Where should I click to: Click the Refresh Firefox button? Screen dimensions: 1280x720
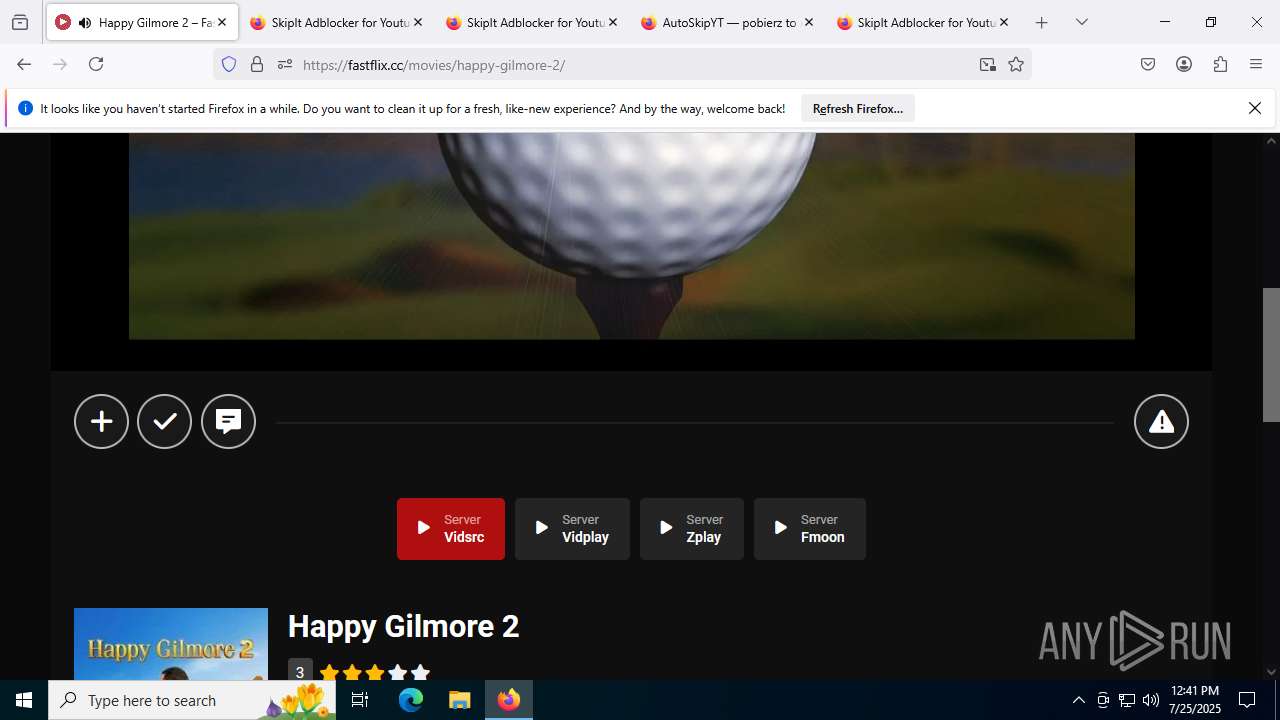[858, 108]
